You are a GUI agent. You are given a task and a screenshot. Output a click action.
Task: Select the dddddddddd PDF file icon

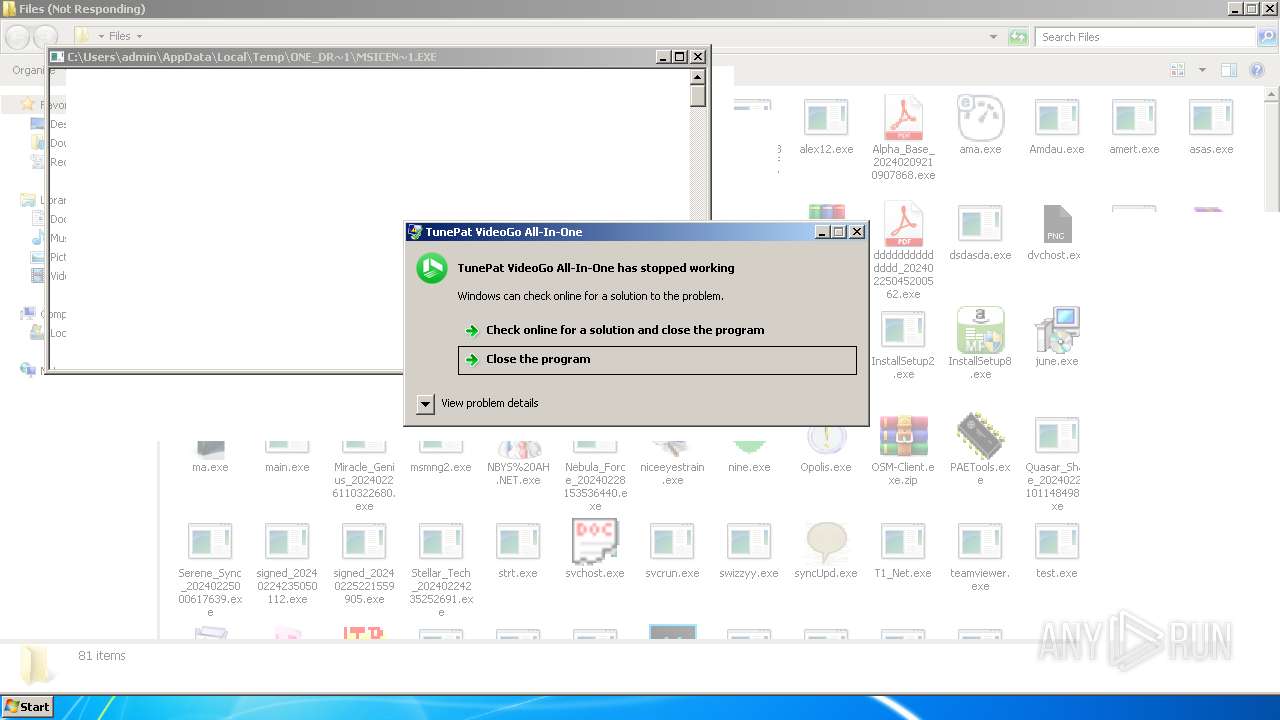[x=903, y=224]
